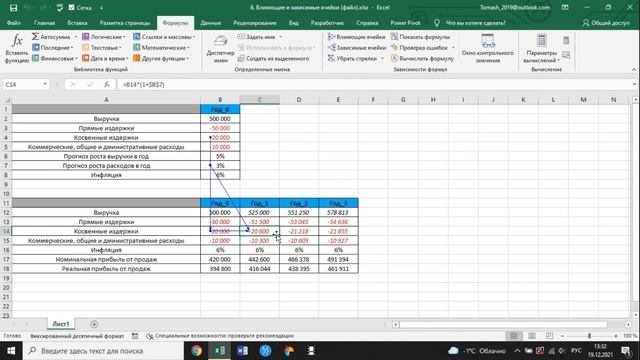Open Окно контрольного значения
The image size is (640, 360).
point(488,49)
